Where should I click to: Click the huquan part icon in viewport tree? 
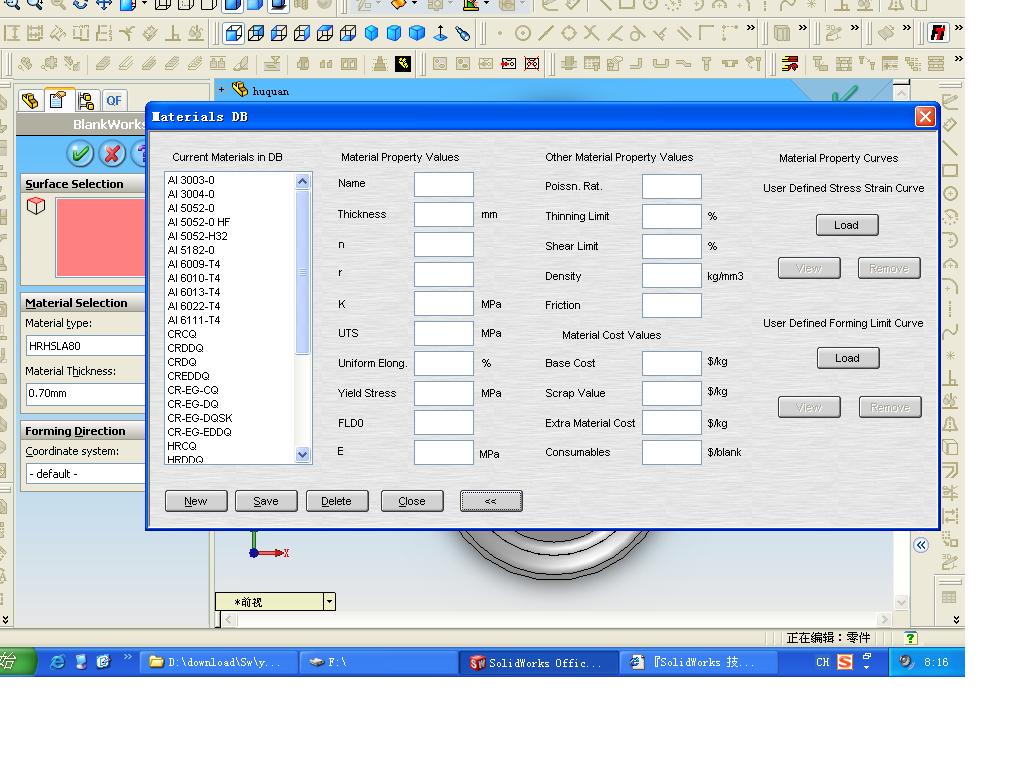(x=240, y=89)
